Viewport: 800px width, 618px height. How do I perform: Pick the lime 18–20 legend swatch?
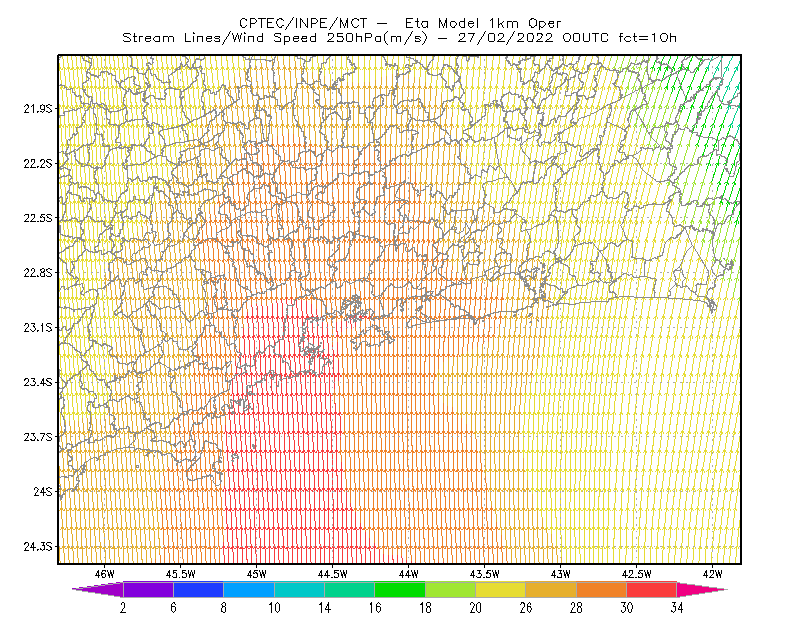point(451,589)
